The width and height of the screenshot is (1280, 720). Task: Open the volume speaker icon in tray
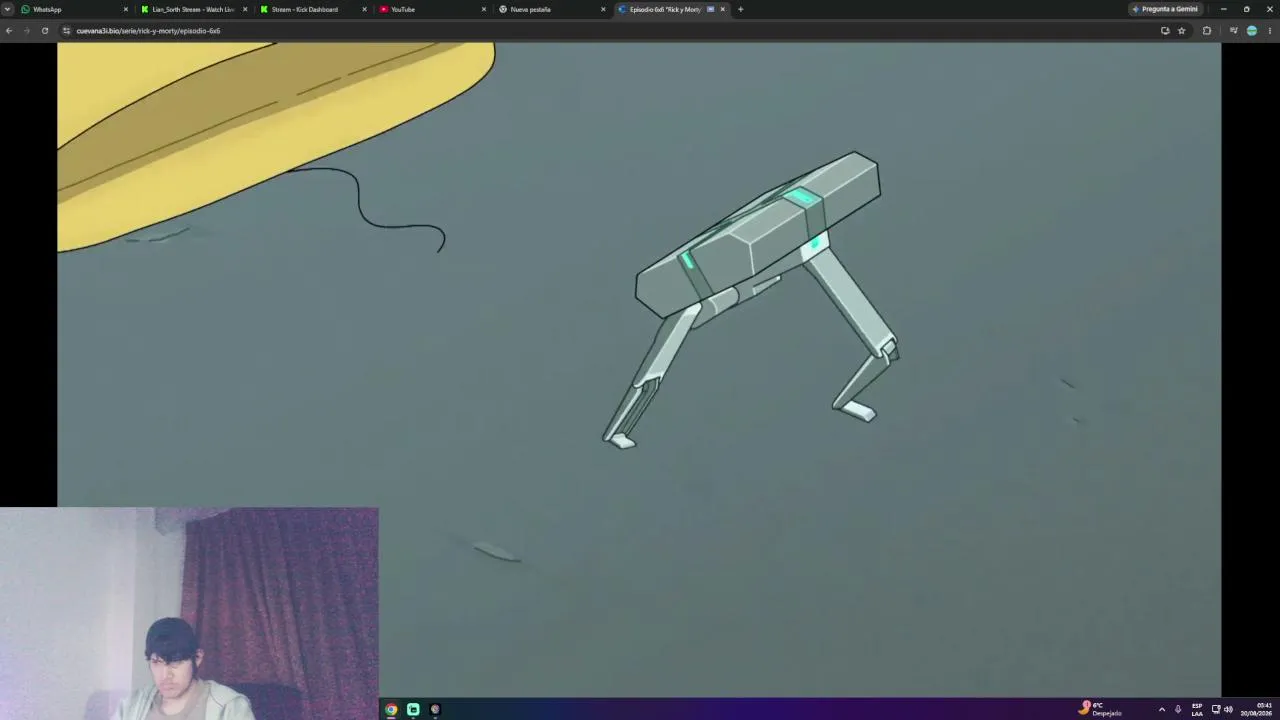click(x=1228, y=709)
